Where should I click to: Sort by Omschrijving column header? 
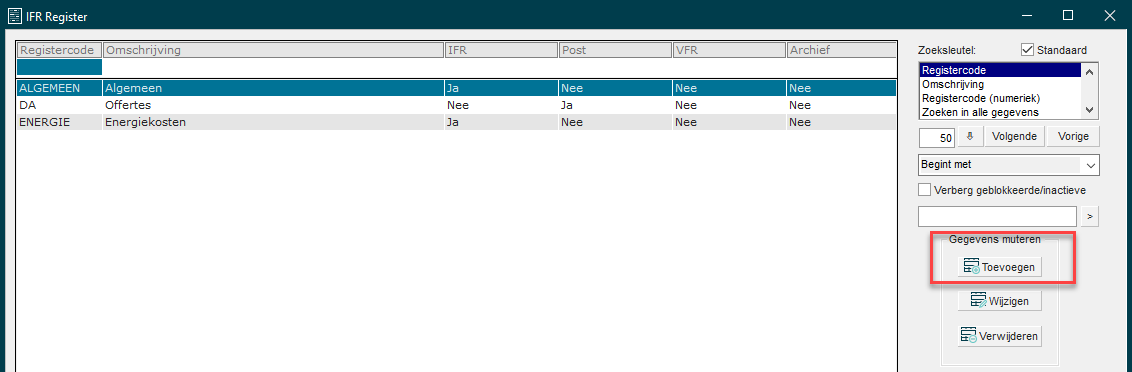[274, 50]
